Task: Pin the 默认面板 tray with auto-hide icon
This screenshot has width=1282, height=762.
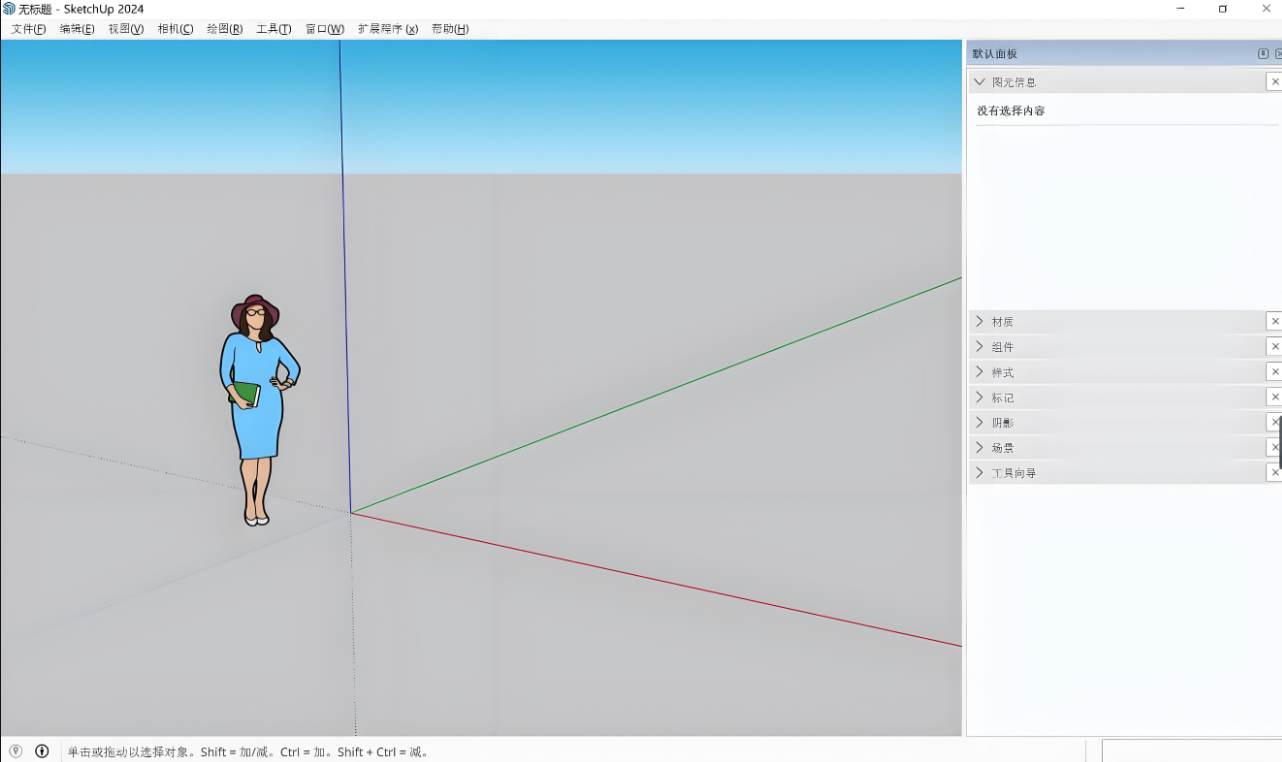Action: point(1263,54)
